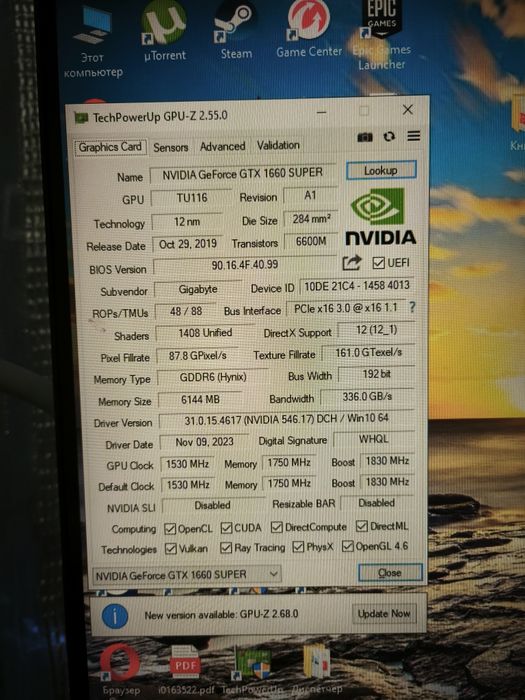Click the Shaders value 1408 Unified
Image resolution: width=525 pixels, height=700 pixels.
click(x=205, y=333)
